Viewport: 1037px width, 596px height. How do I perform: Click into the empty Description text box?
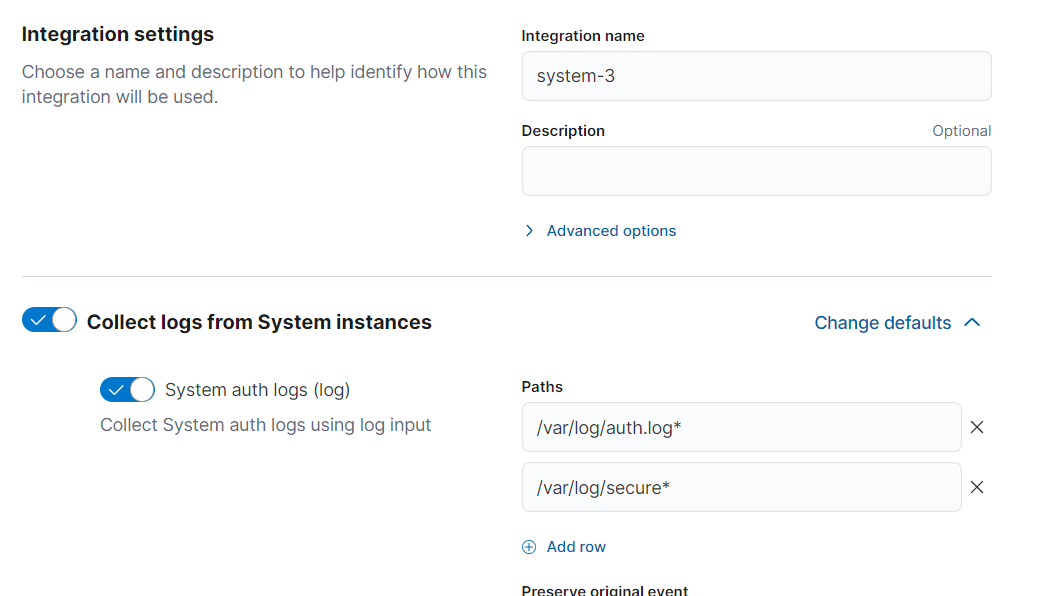[756, 171]
